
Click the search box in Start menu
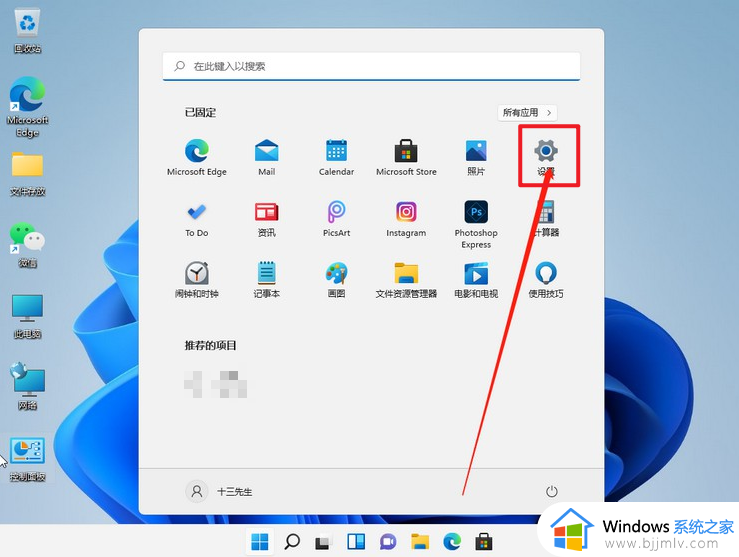pyautogui.click(x=371, y=66)
